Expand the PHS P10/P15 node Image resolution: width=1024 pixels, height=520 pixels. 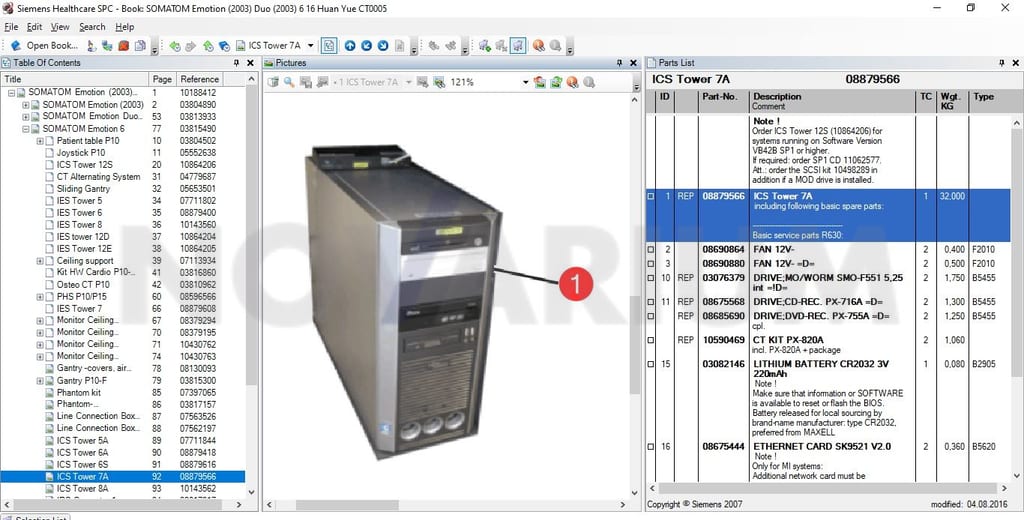[40, 297]
